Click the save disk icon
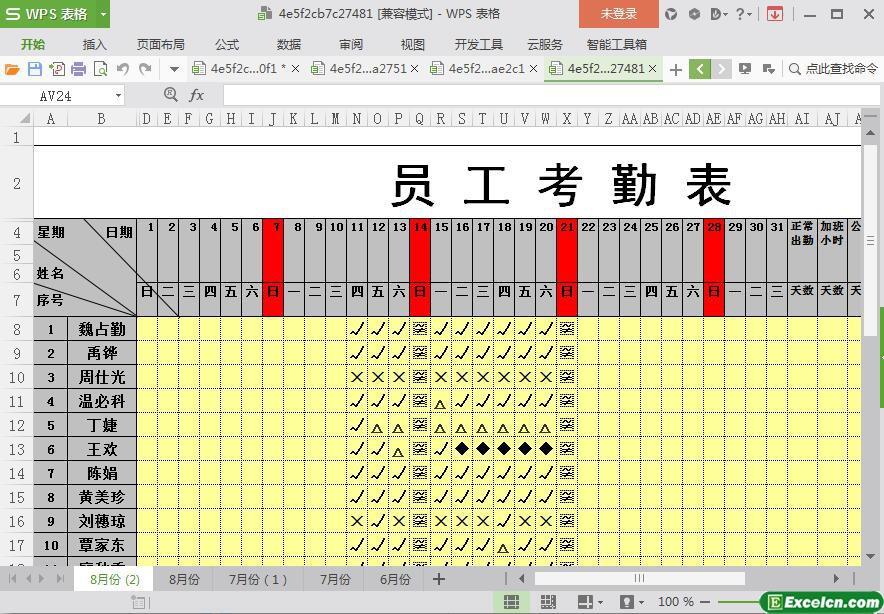884x614 pixels. point(34,69)
